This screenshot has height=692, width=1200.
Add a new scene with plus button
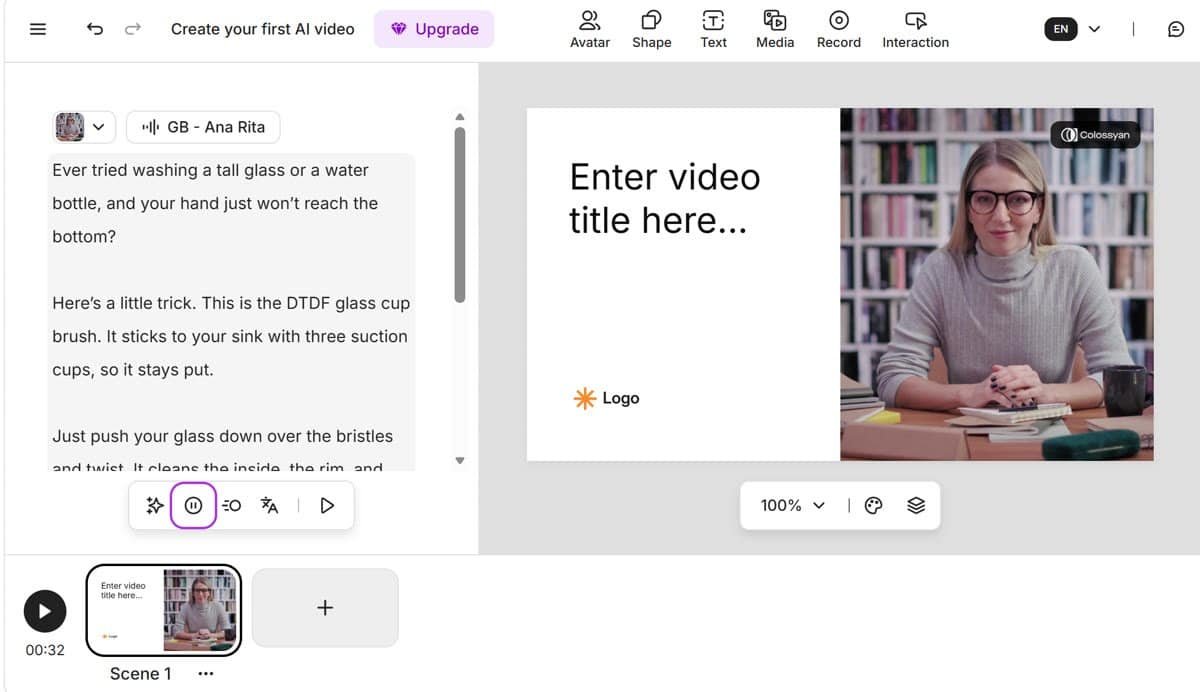pyautogui.click(x=325, y=607)
